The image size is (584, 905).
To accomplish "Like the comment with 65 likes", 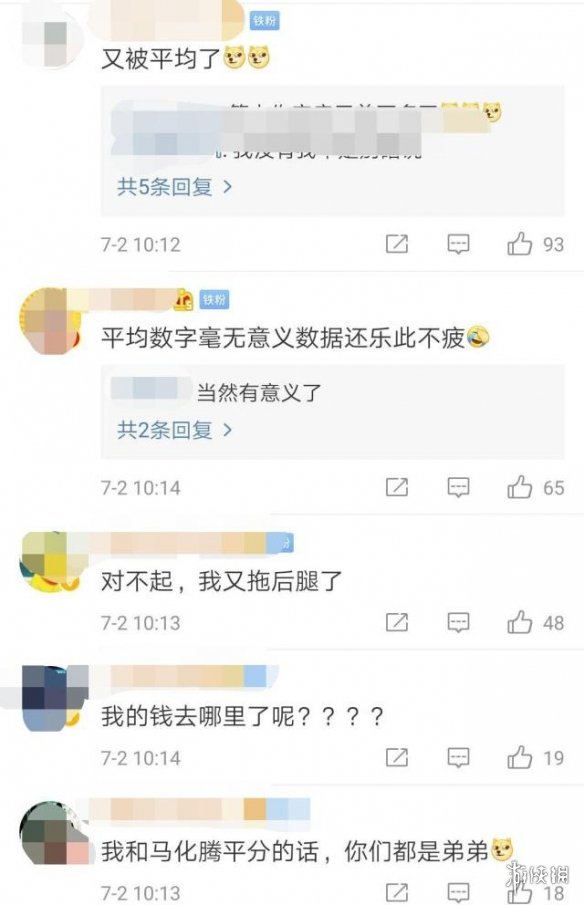I will point(519,487).
